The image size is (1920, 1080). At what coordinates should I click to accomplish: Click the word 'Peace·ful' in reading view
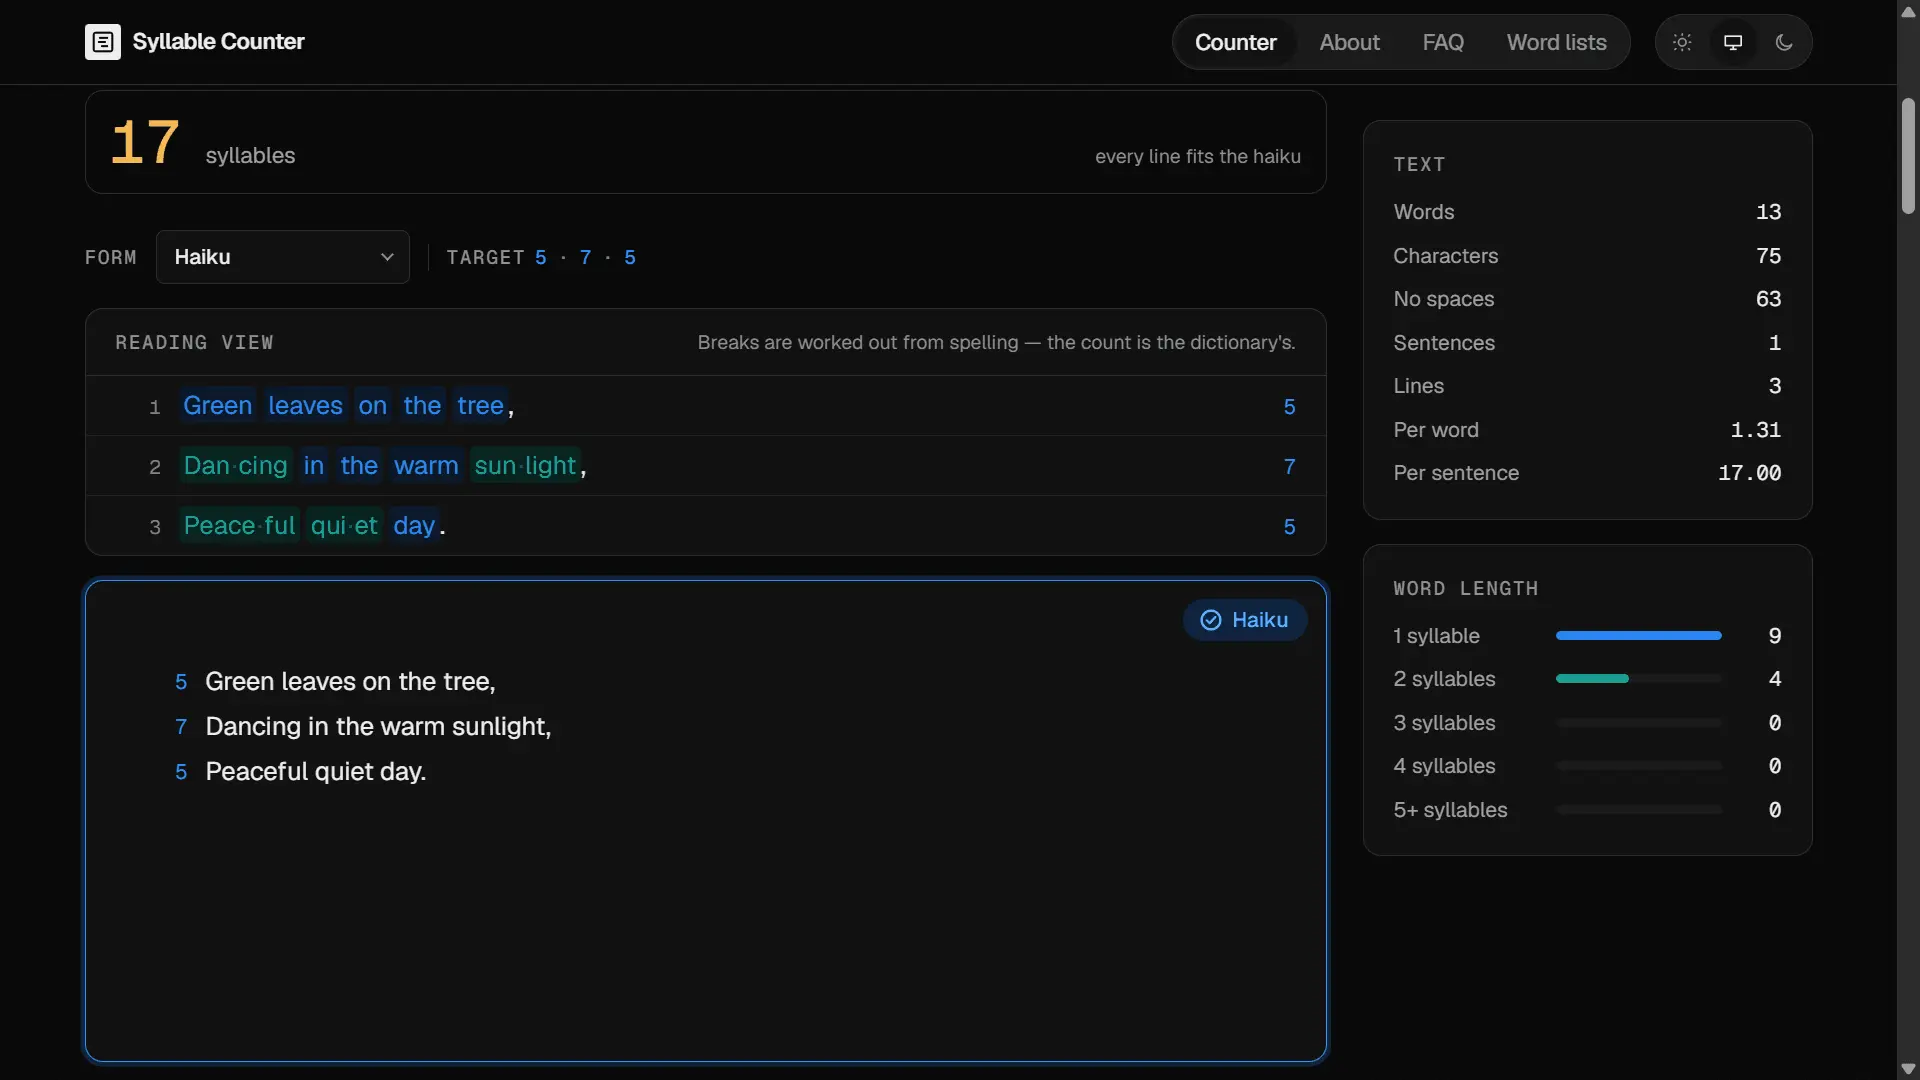click(240, 526)
